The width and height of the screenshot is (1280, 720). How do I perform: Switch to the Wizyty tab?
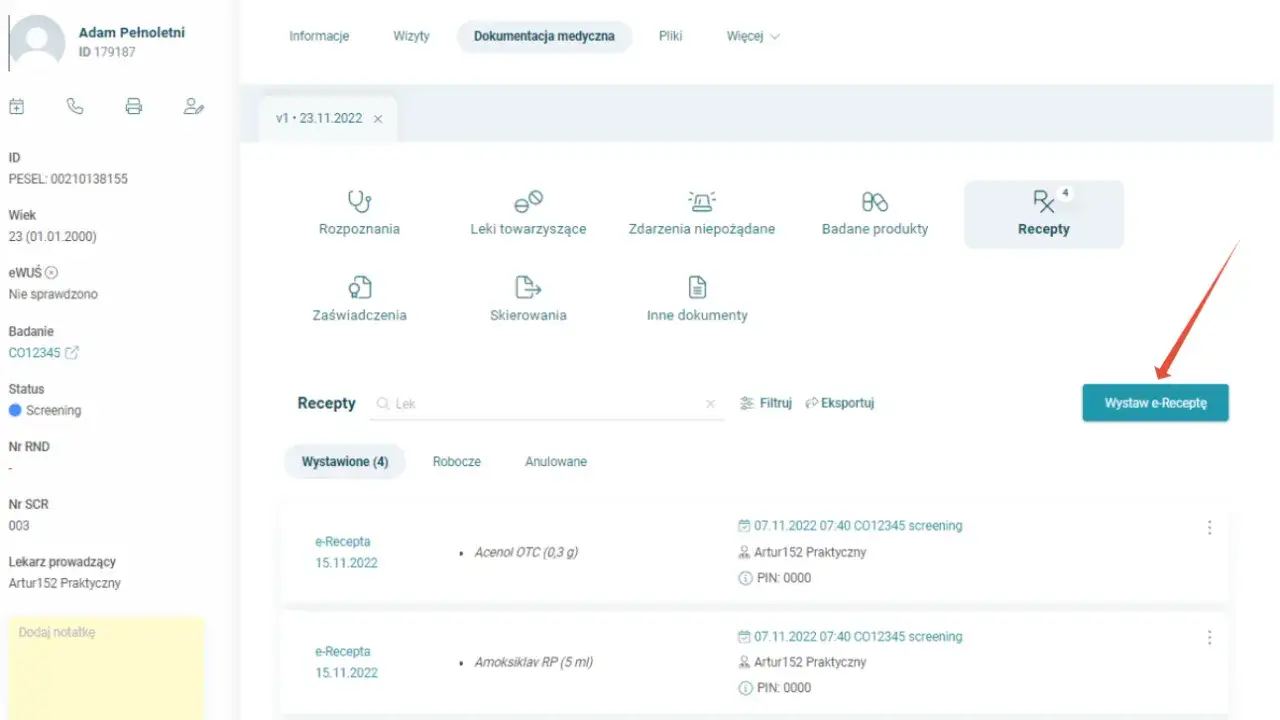[411, 35]
